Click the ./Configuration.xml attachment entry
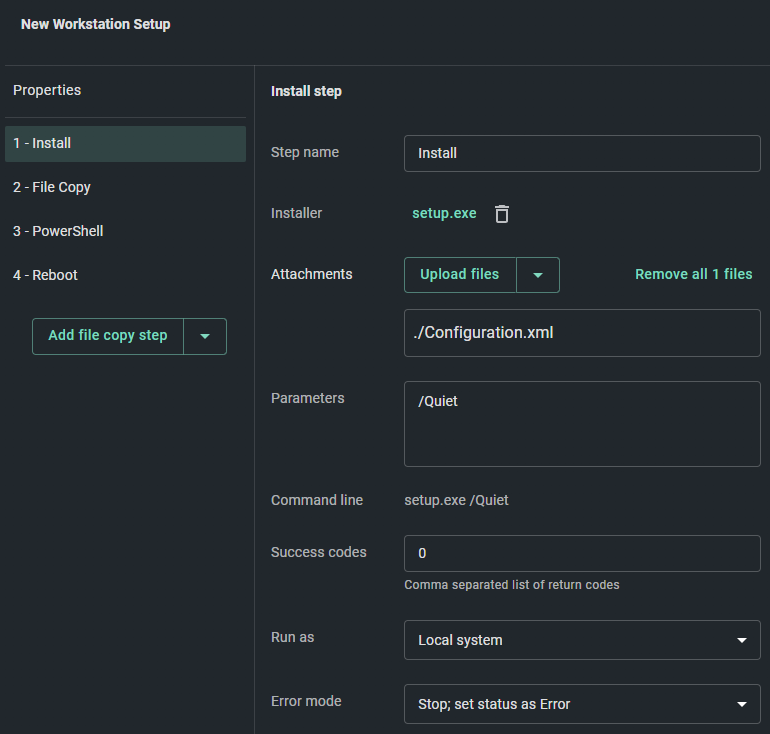Image resolution: width=770 pixels, height=734 pixels. click(x=582, y=333)
